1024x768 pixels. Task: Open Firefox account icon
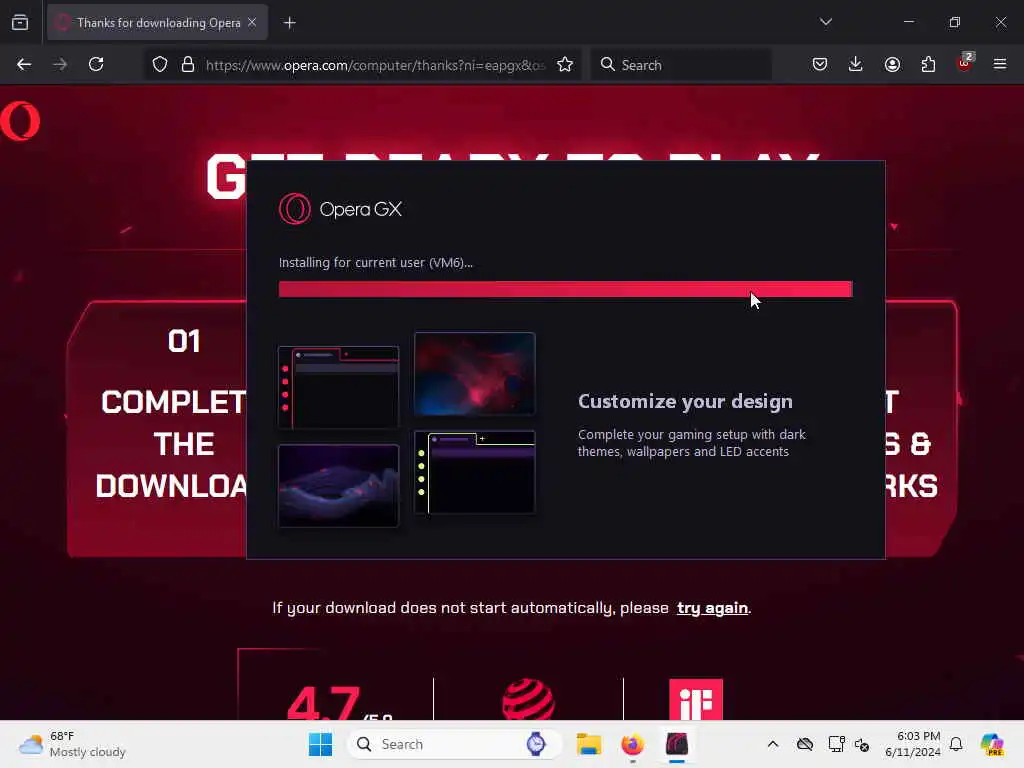coord(892,65)
